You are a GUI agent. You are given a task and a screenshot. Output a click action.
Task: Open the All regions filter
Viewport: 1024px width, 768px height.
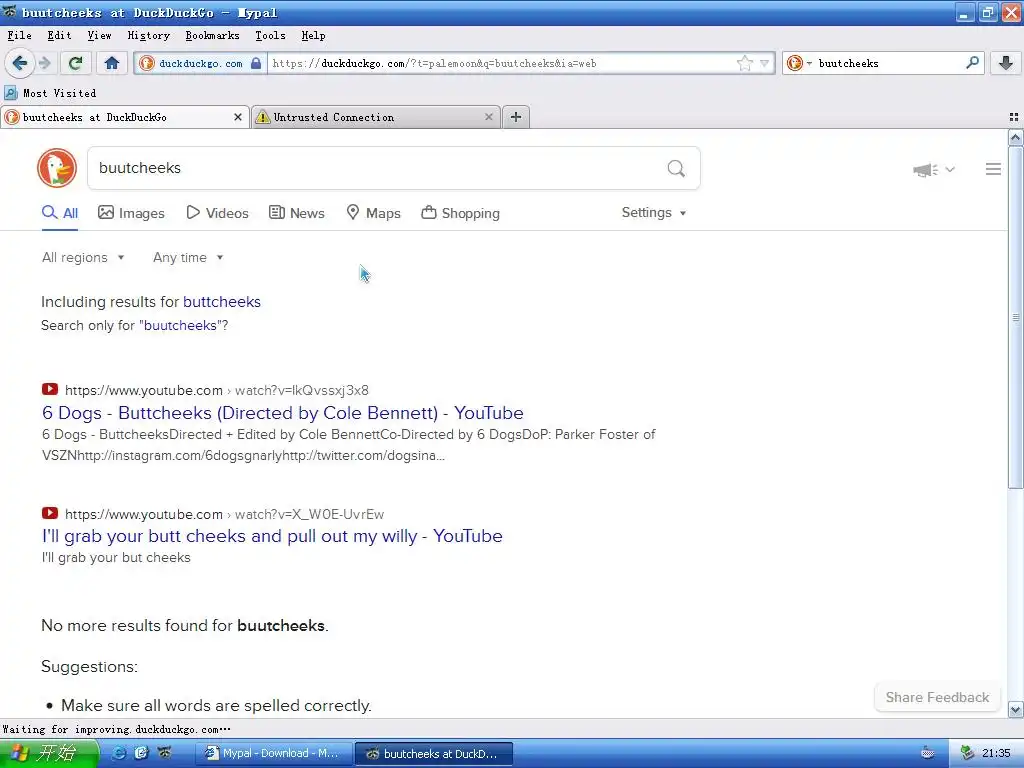[x=83, y=257]
